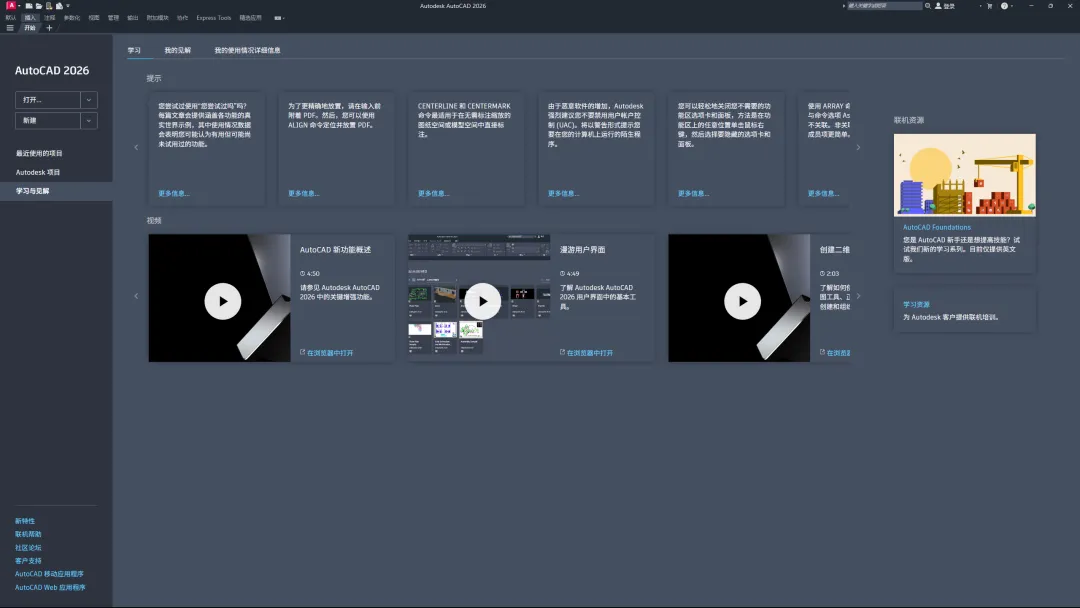Open the 协作 ribbon tab

[182, 18]
